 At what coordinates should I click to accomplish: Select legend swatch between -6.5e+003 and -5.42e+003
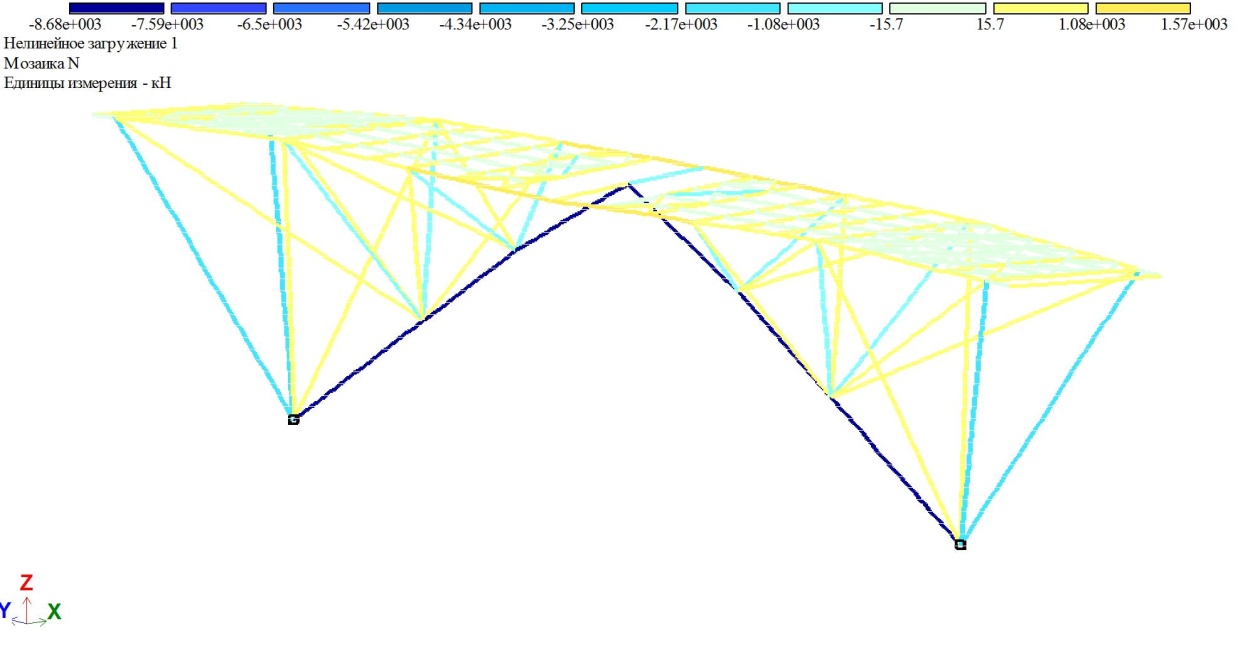(x=321, y=8)
